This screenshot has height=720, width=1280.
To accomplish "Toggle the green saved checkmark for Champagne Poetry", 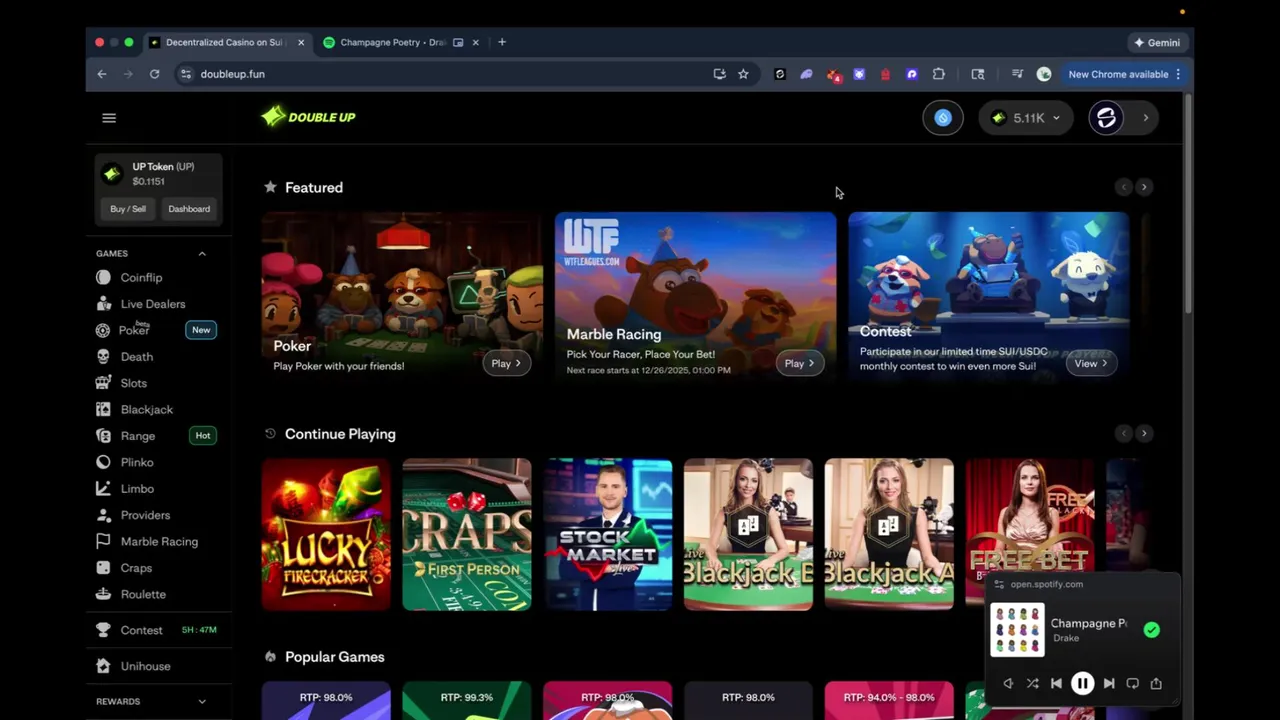I will (x=1152, y=630).
